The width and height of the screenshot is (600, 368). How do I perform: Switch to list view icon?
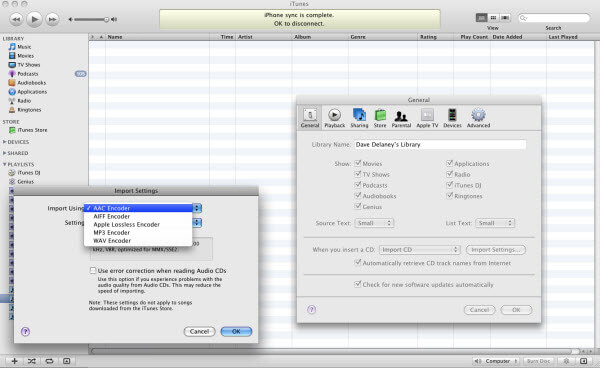481,18
